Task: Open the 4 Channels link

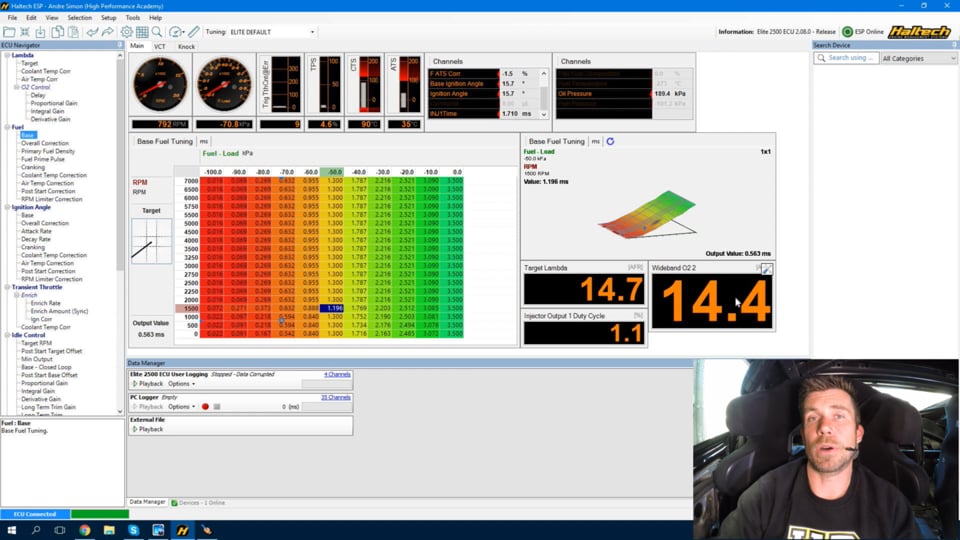Action: 337,374
